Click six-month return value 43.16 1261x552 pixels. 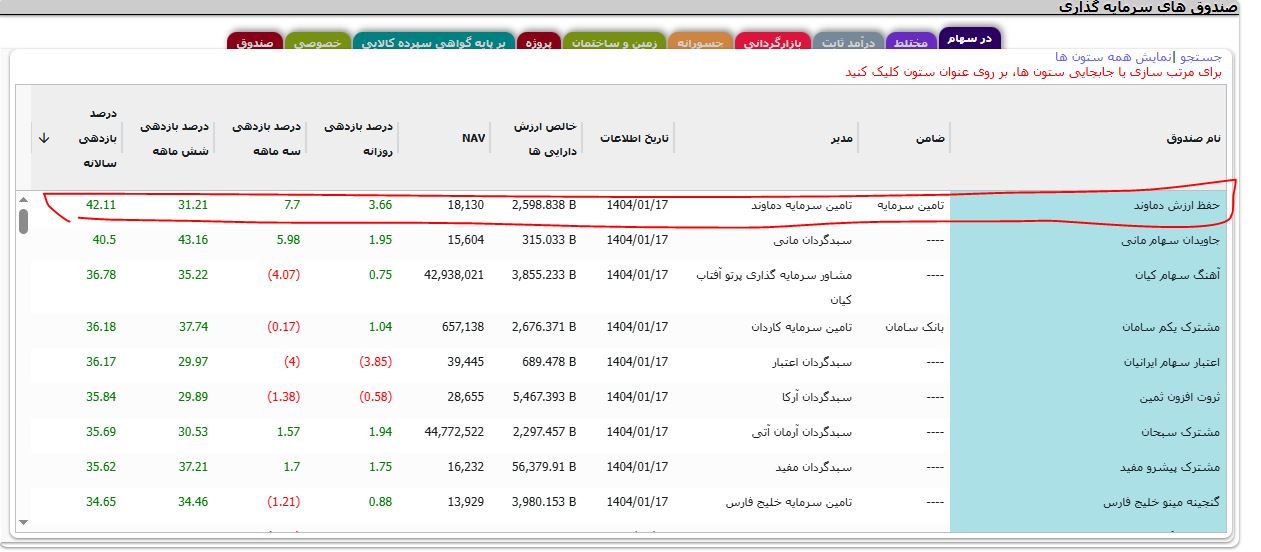[x=193, y=240]
